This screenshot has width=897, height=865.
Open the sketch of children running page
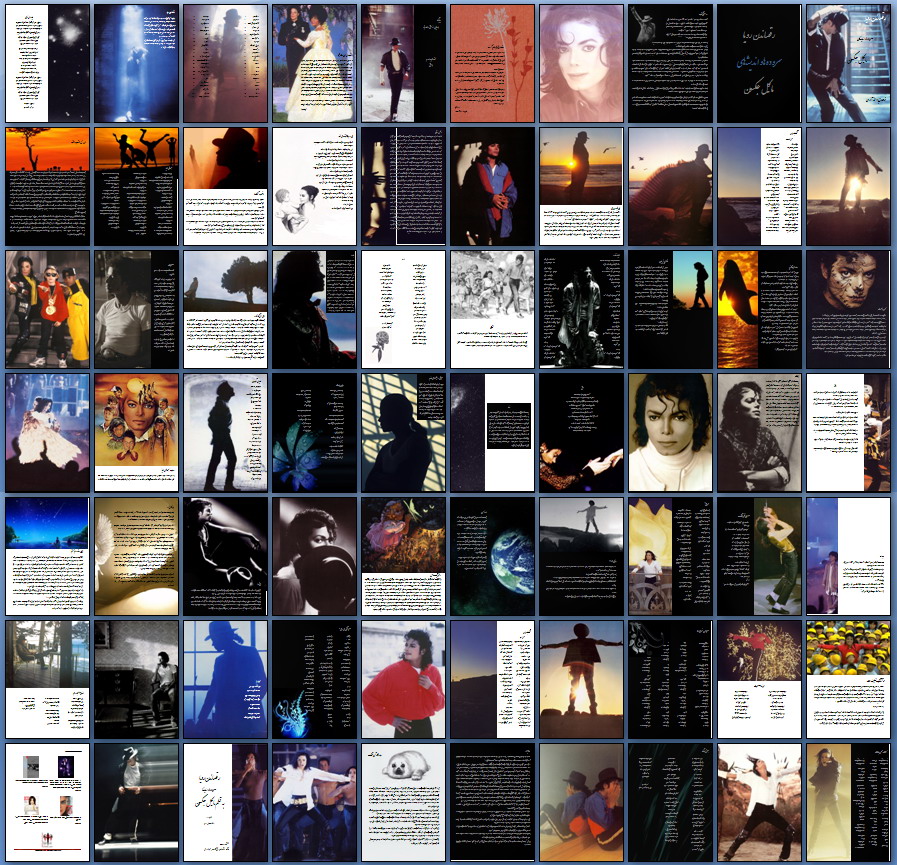point(491,309)
